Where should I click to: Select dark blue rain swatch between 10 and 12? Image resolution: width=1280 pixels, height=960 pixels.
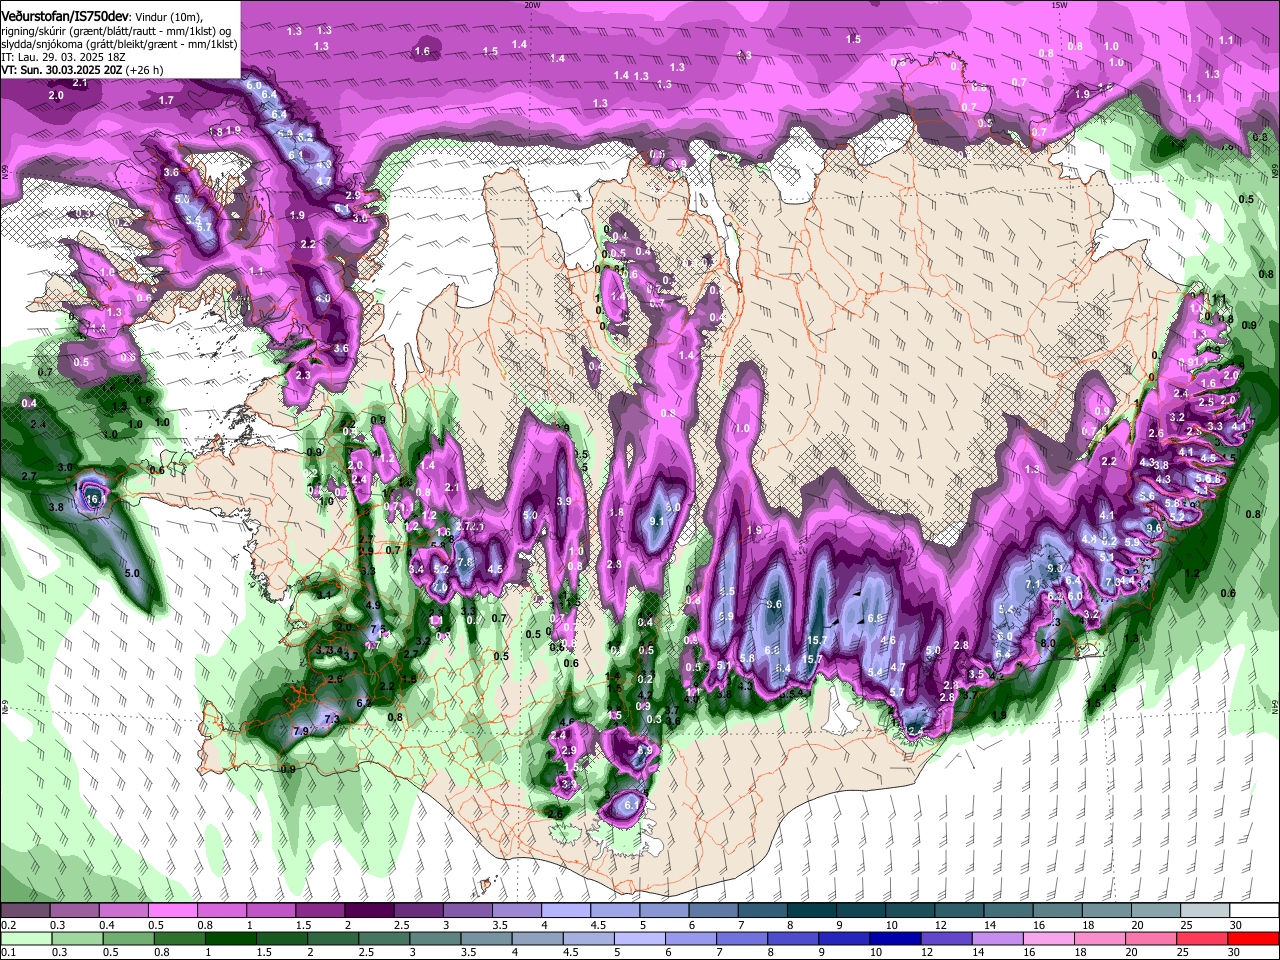pos(896,939)
